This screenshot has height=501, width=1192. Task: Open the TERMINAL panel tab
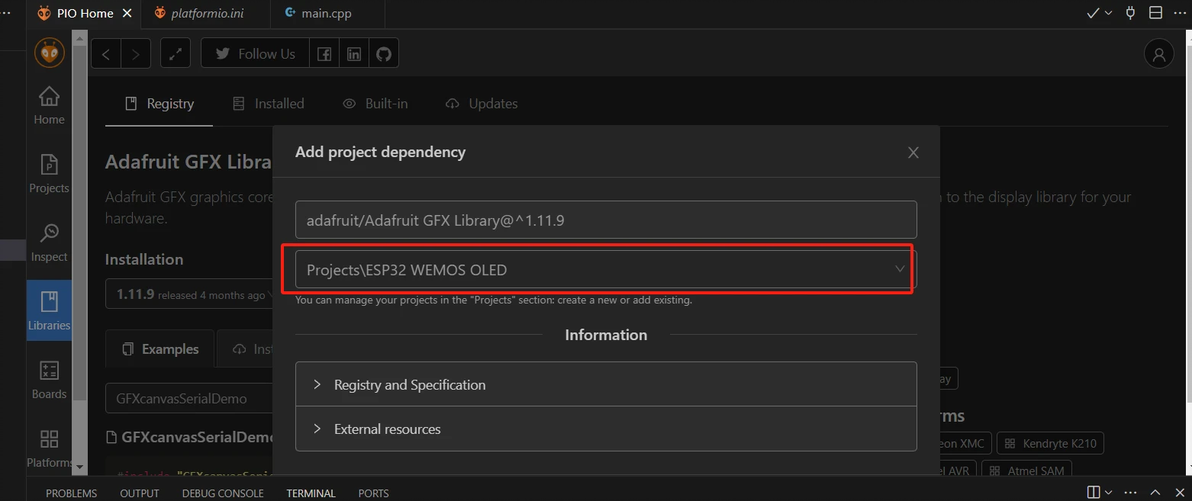311,493
